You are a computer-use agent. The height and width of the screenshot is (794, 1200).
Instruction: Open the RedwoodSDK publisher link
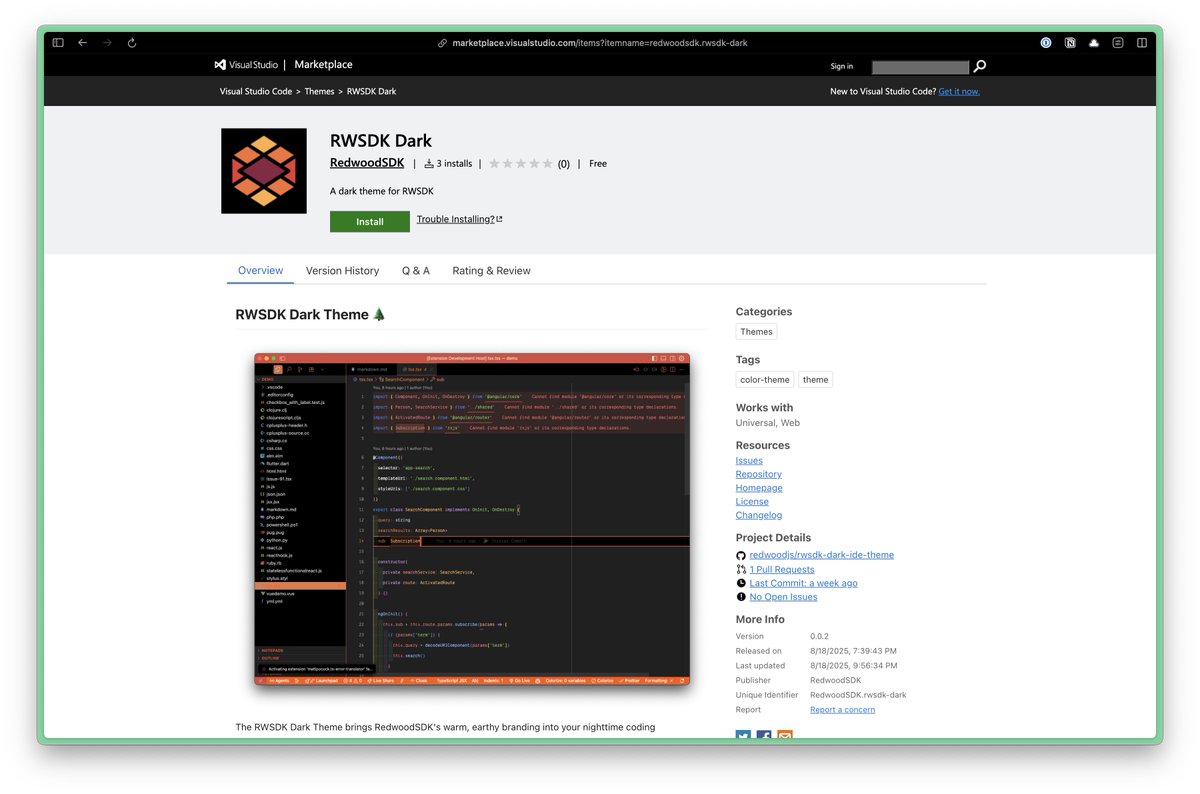[367, 163]
